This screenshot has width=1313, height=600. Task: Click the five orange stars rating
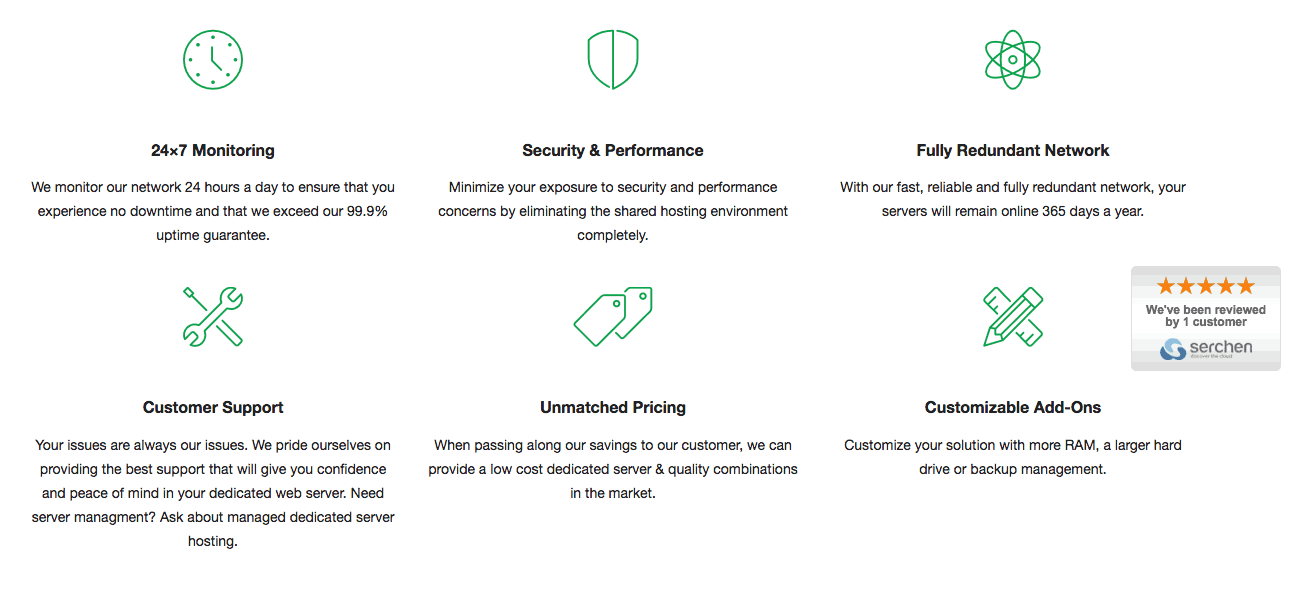1206,286
